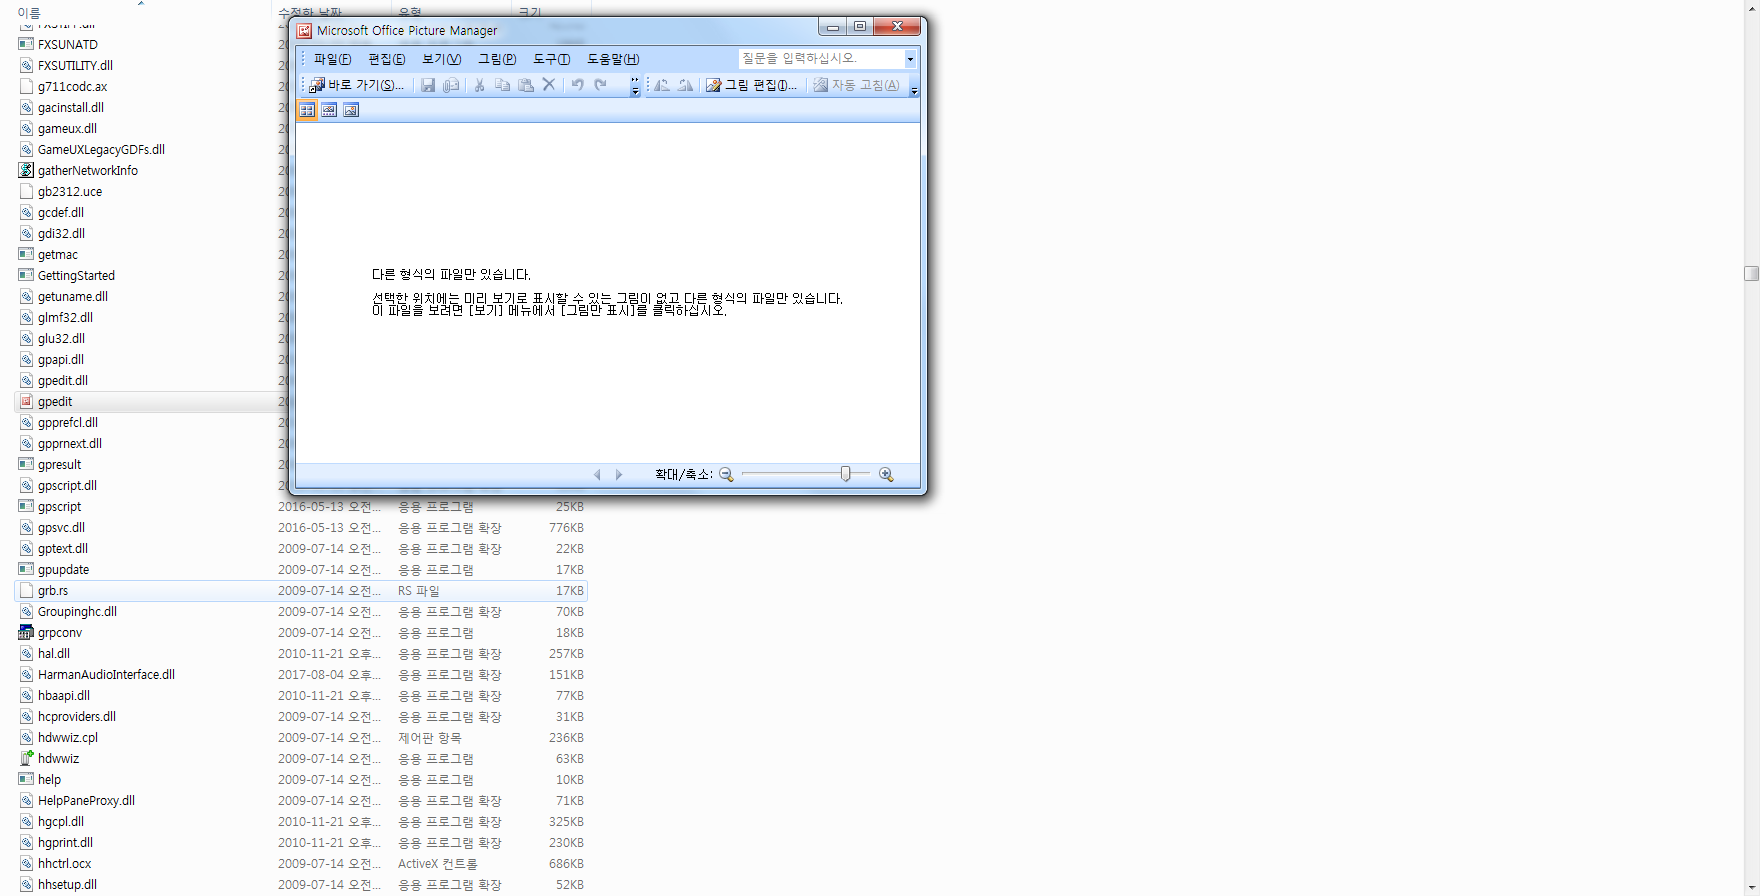Image resolution: width=1760 pixels, height=896 pixels.
Task: Click the Copy icon in toolbar
Action: (x=503, y=85)
